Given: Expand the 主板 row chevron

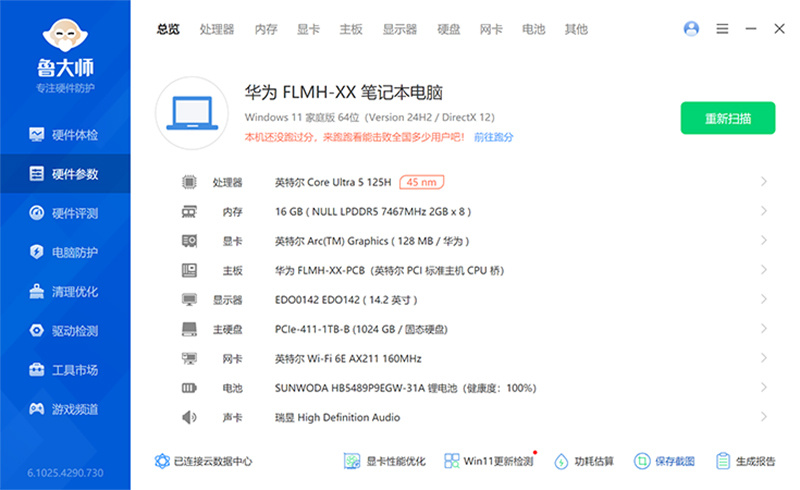Looking at the screenshot, I should (764, 270).
